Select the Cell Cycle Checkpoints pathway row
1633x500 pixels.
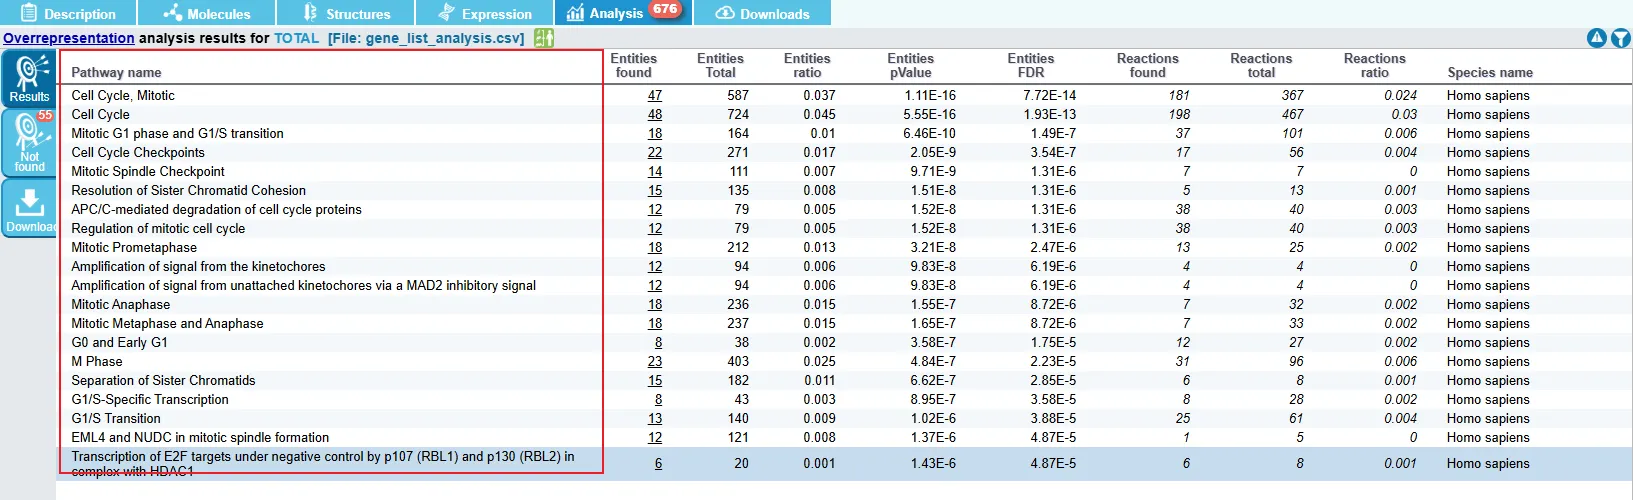(138, 152)
